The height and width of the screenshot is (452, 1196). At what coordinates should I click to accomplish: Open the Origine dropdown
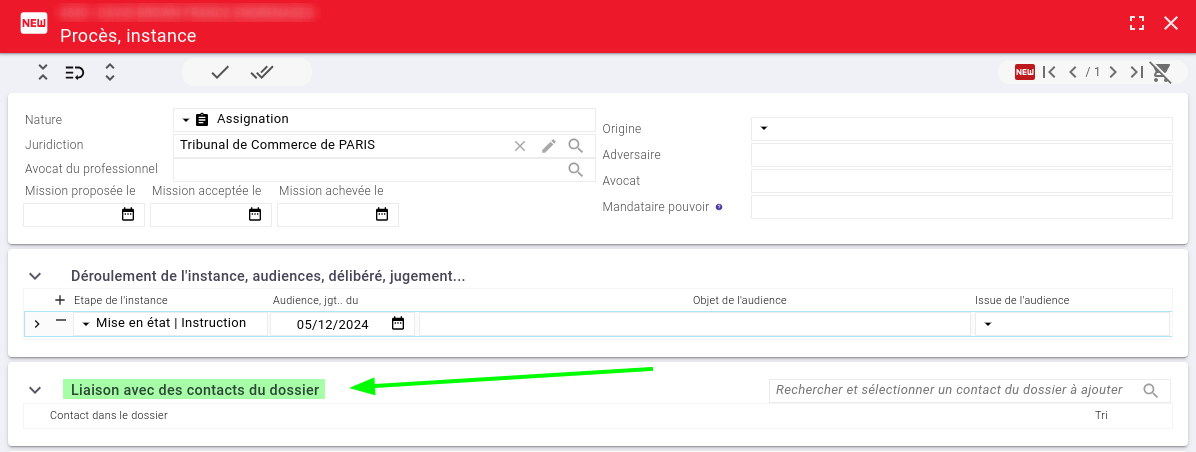pos(763,128)
